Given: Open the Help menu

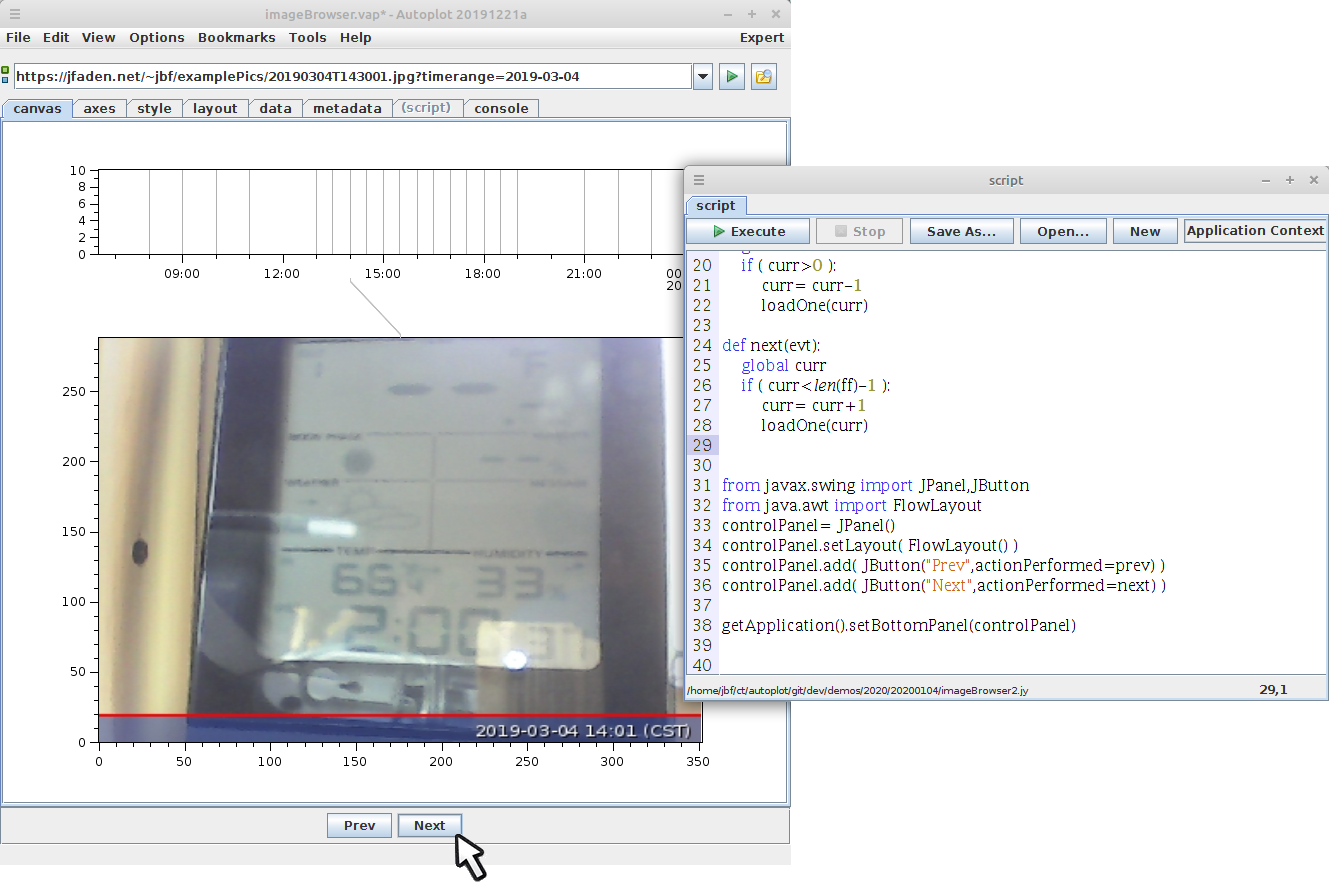Looking at the screenshot, I should pos(355,38).
